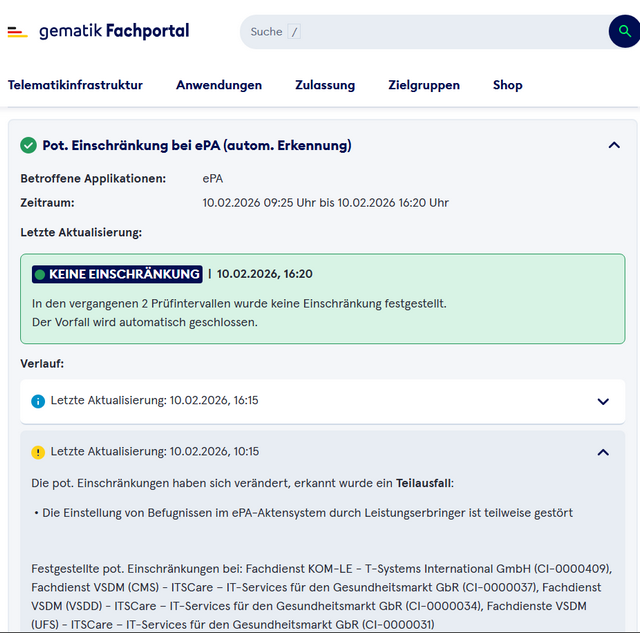This screenshot has height=633, width=640.
Task: Open the Anwendungen menu
Action: [x=219, y=85]
